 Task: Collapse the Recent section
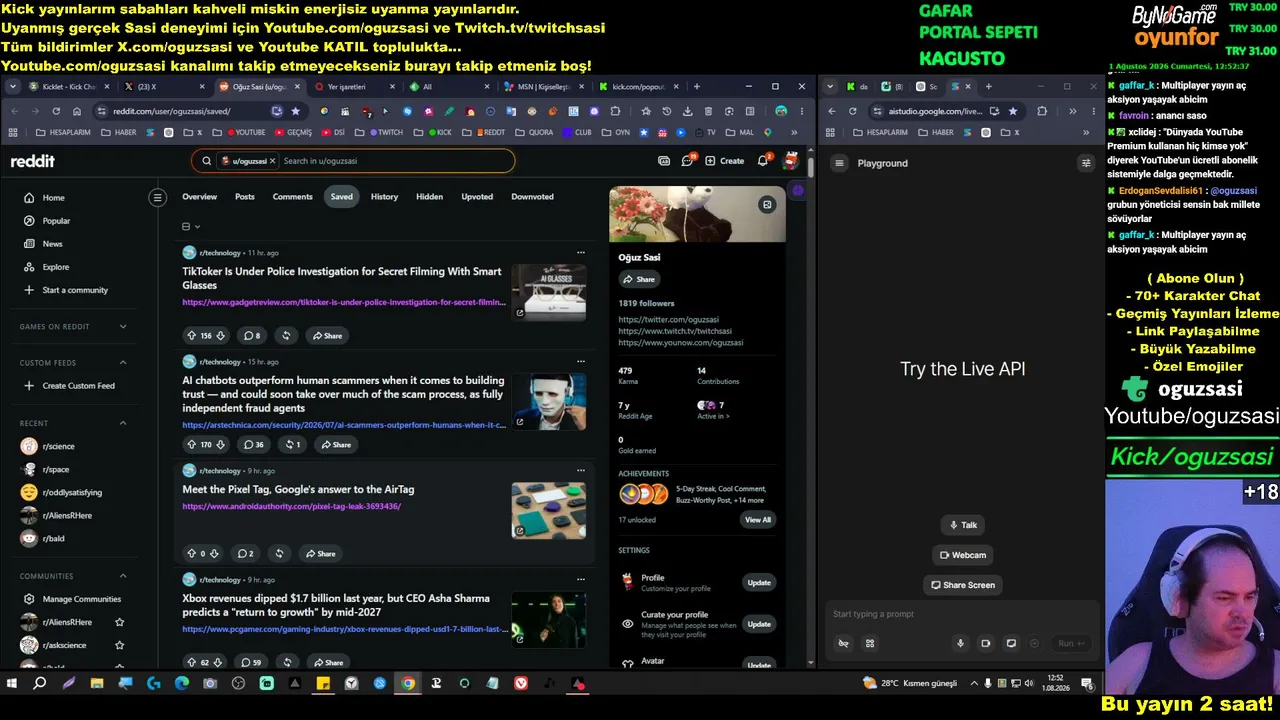123,423
